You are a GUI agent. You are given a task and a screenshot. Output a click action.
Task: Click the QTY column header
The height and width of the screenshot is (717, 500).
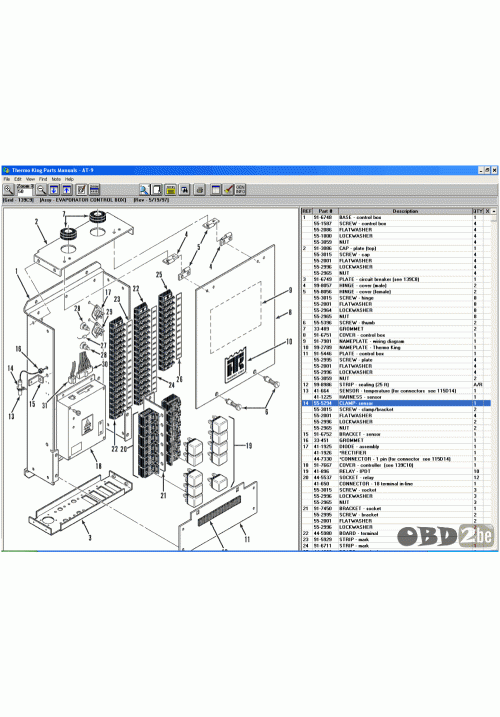477,211
